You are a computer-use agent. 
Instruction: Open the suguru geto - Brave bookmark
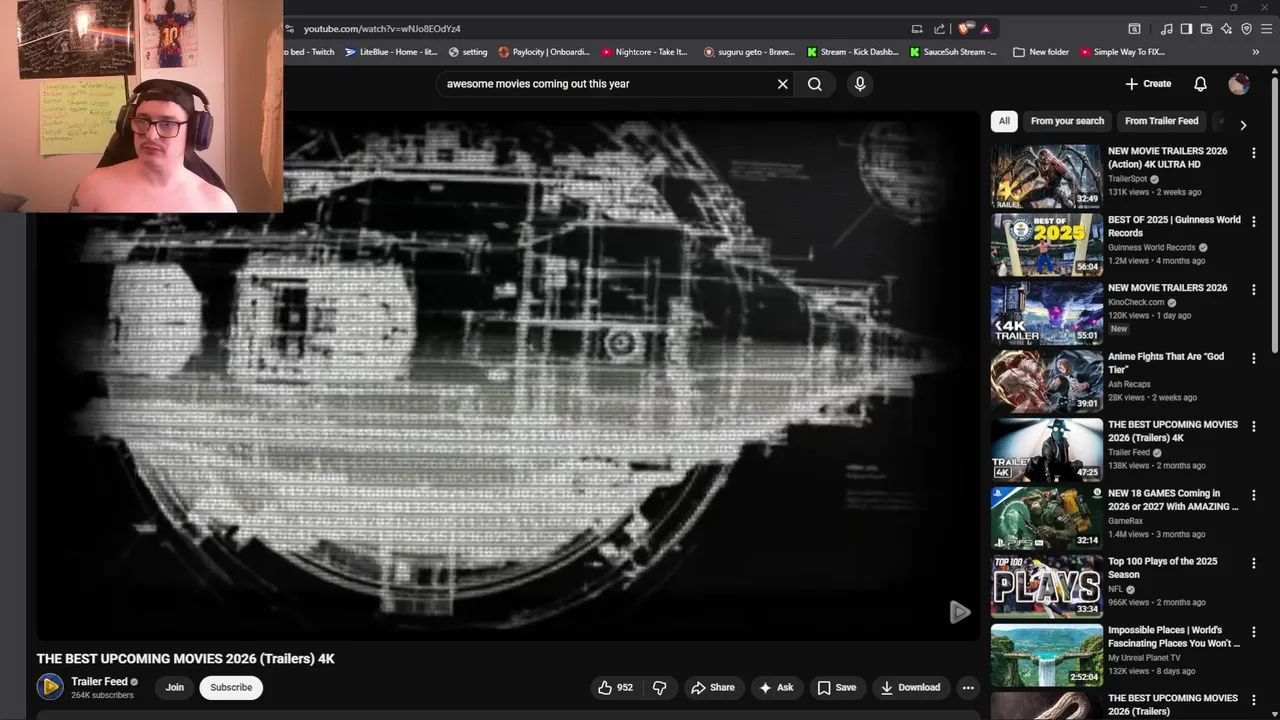click(x=749, y=52)
